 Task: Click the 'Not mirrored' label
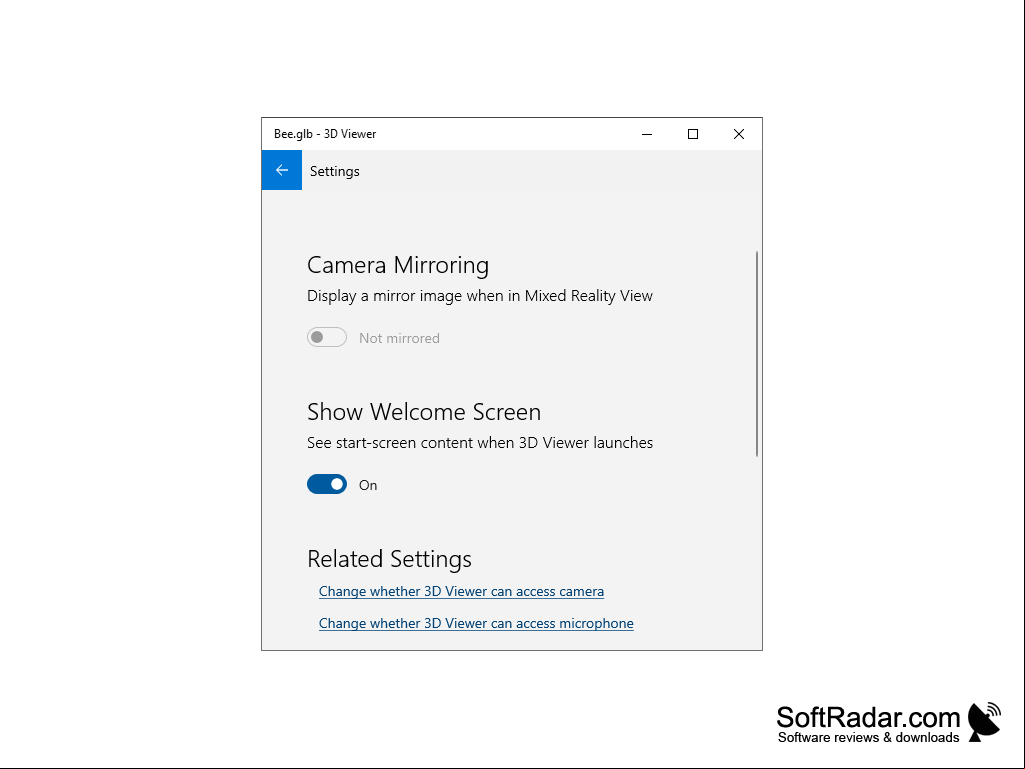coord(399,338)
